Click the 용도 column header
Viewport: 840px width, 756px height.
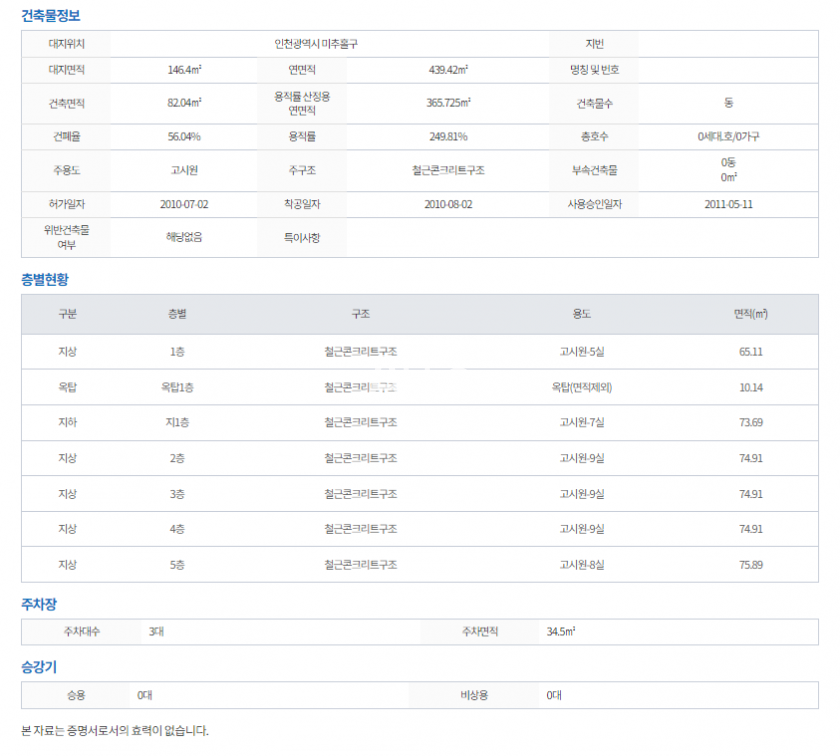tap(582, 314)
